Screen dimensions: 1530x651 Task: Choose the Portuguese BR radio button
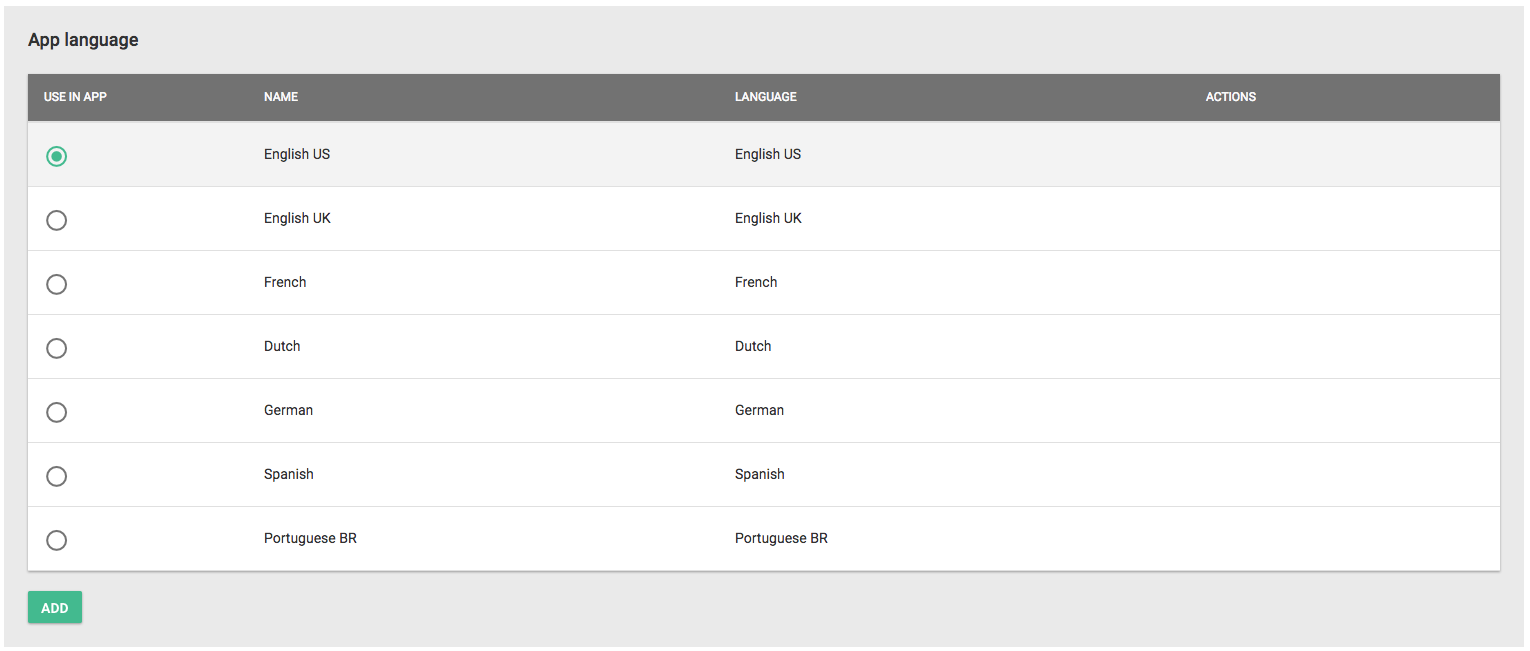pyautogui.click(x=57, y=540)
